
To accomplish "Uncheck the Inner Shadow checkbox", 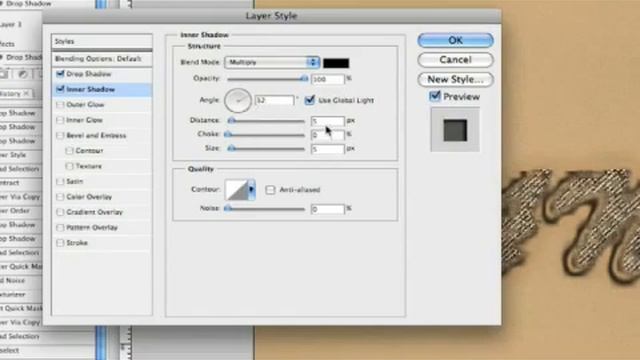I will click(x=60, y=89).
